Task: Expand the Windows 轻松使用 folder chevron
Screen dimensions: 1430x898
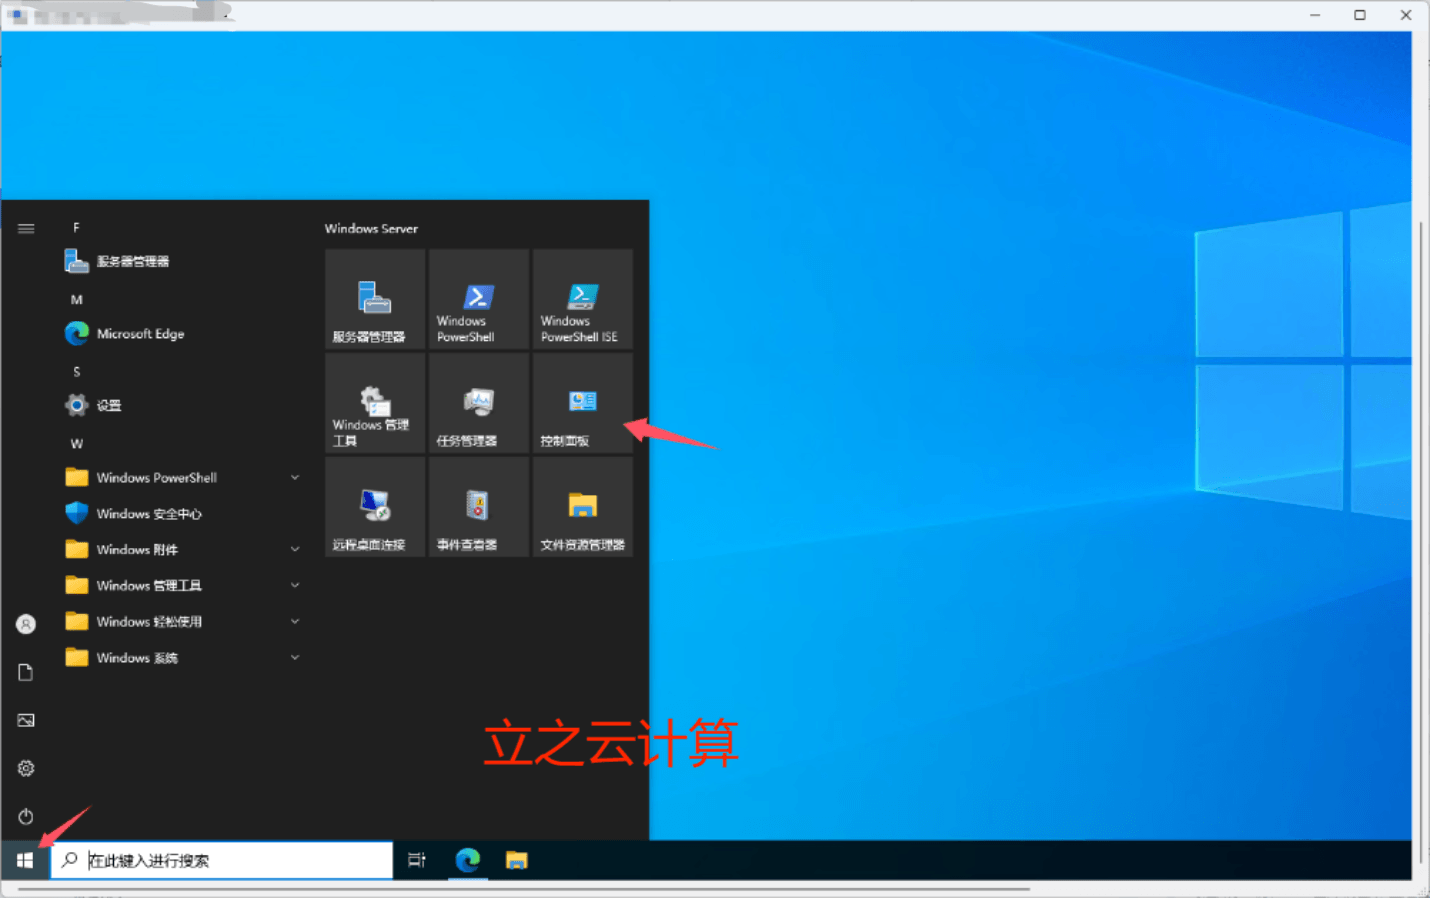Action: pyautogui.click(x=295, y=622)
